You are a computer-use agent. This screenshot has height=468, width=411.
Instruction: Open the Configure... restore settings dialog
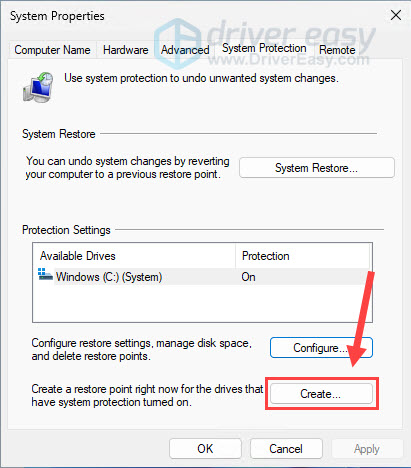pos(321,348)
